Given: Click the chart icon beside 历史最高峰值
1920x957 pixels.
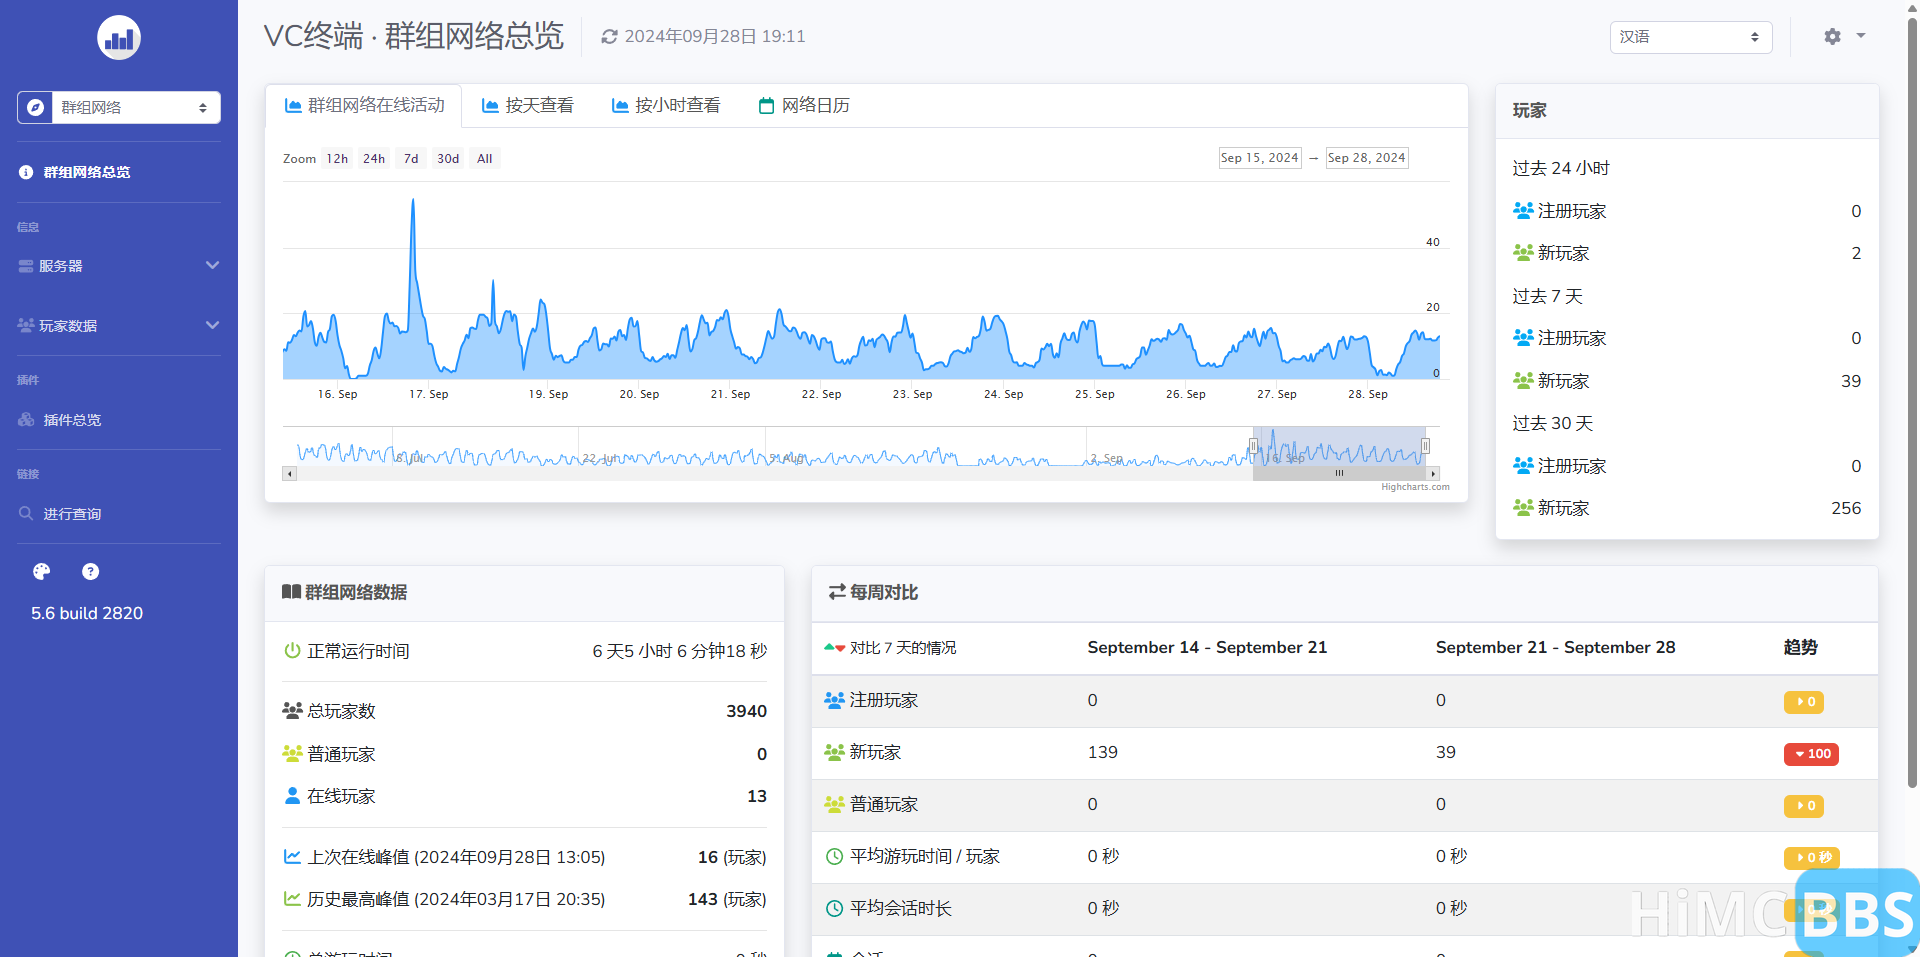Looking at the screenshot, I should click(292, 899).
